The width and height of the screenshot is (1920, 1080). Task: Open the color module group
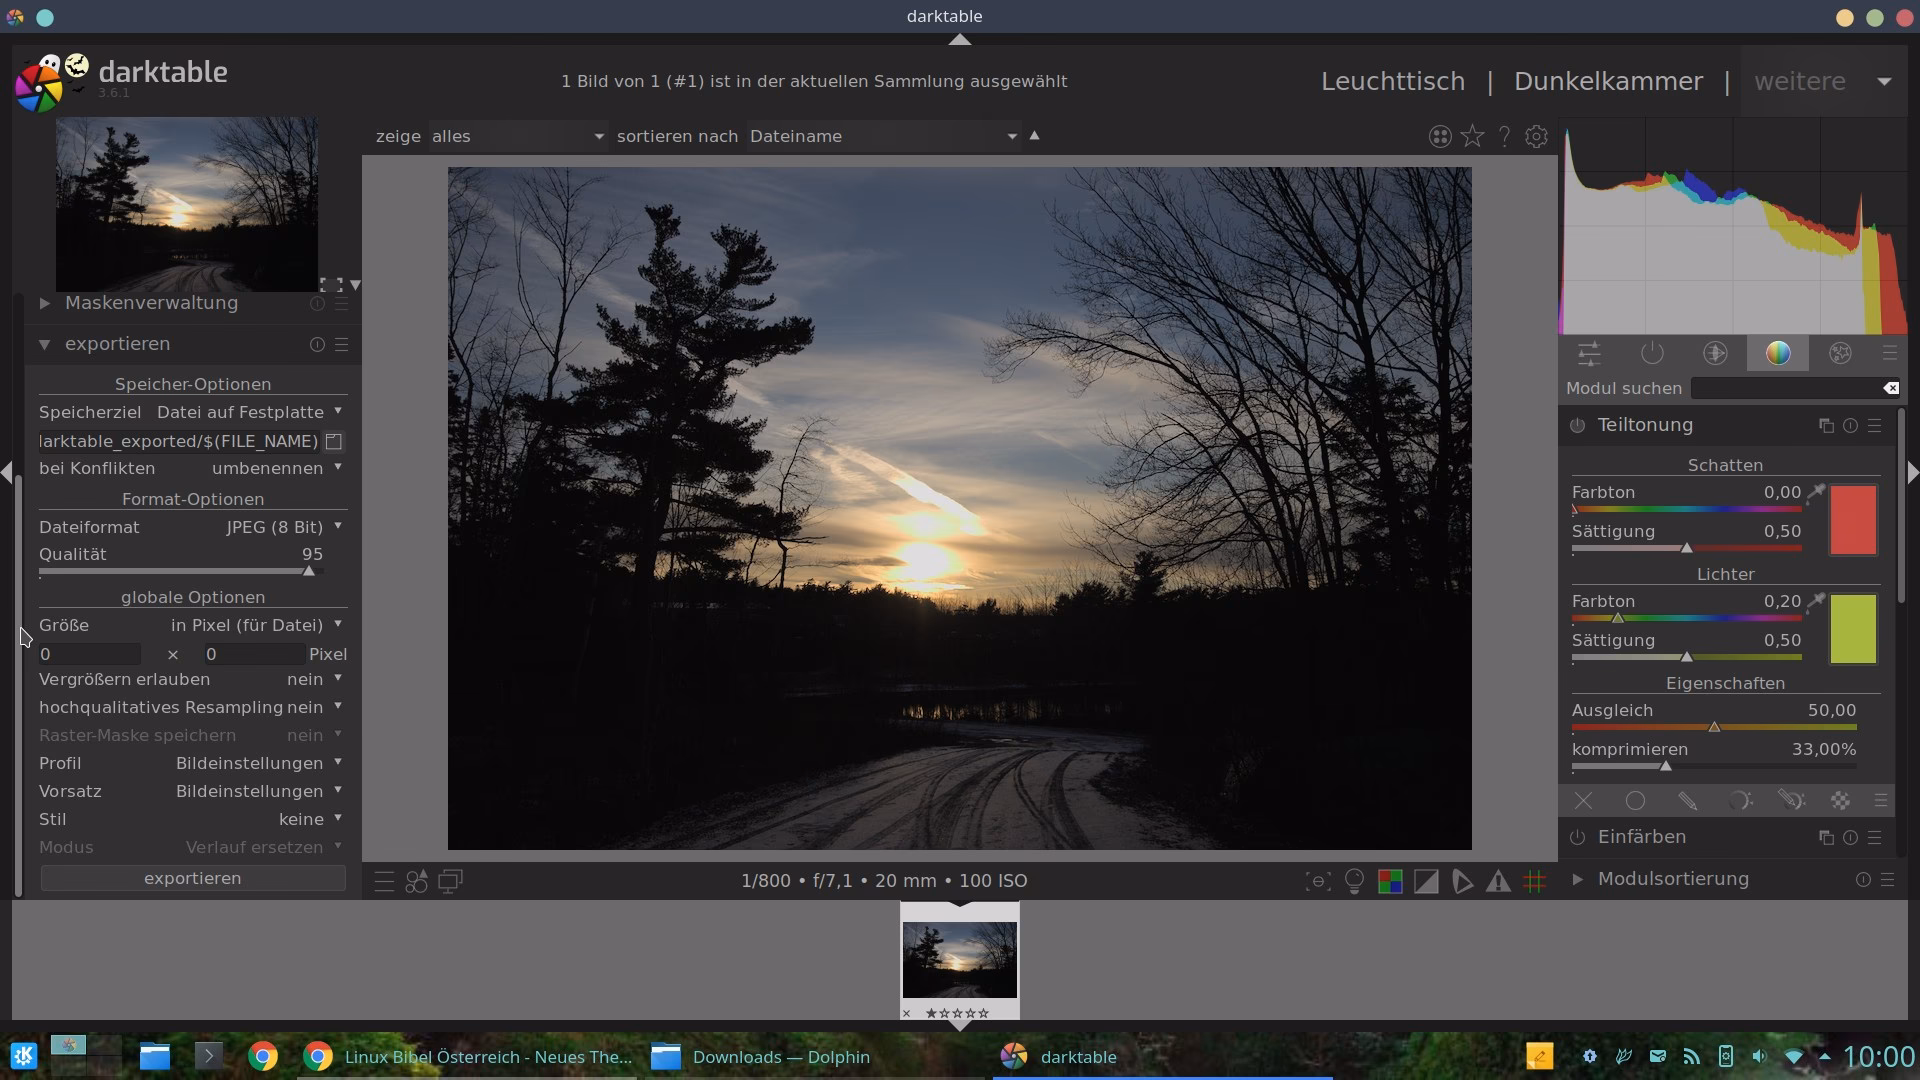coord(1778,352)
